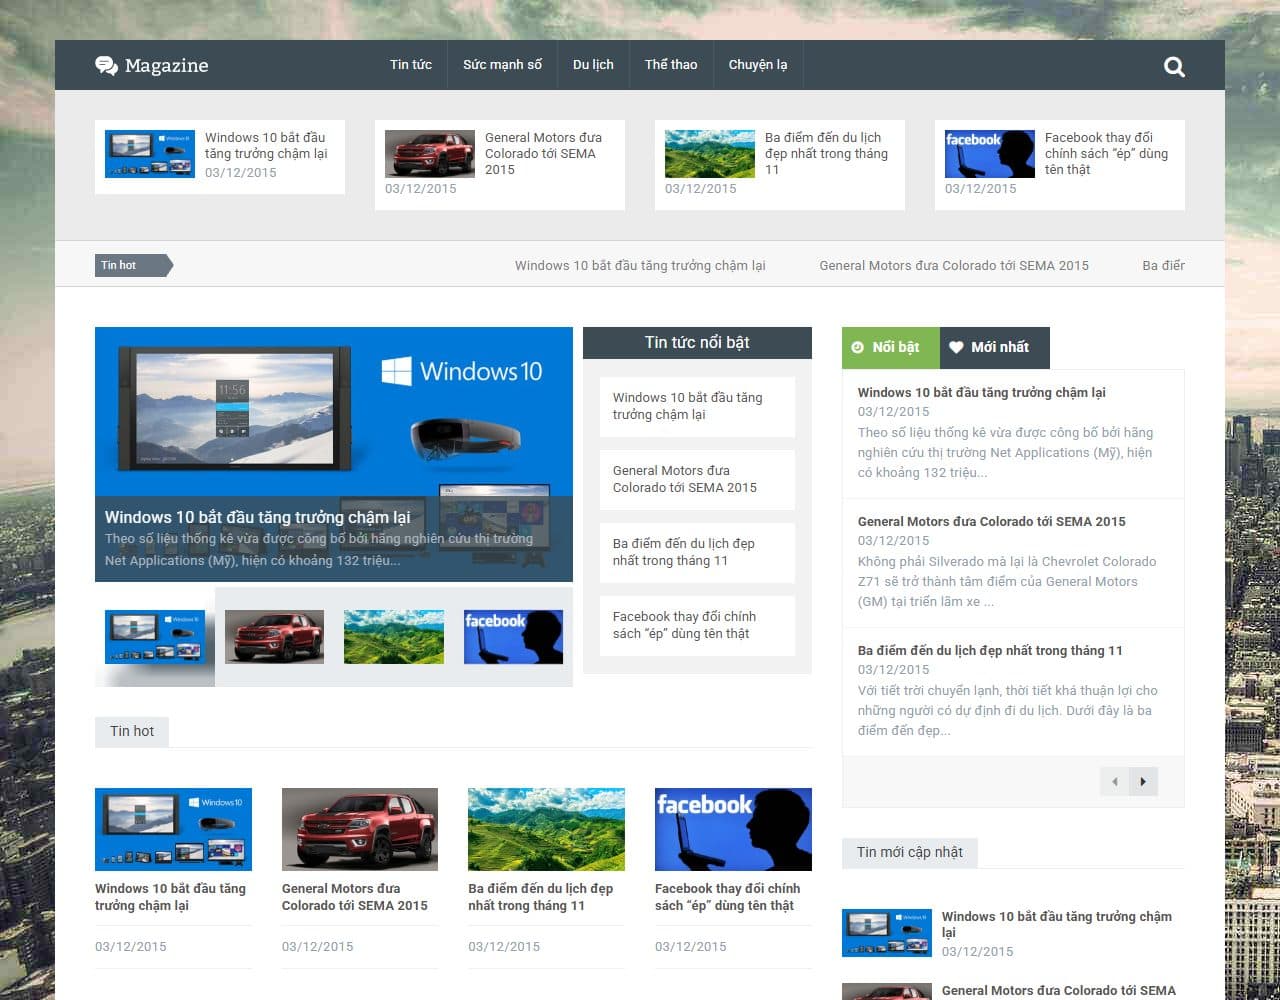Screen dimensions: 1280x1000
Task: Select red truck thumbnail under the slider
Action: pyautogui.click(x=274, y=637)
